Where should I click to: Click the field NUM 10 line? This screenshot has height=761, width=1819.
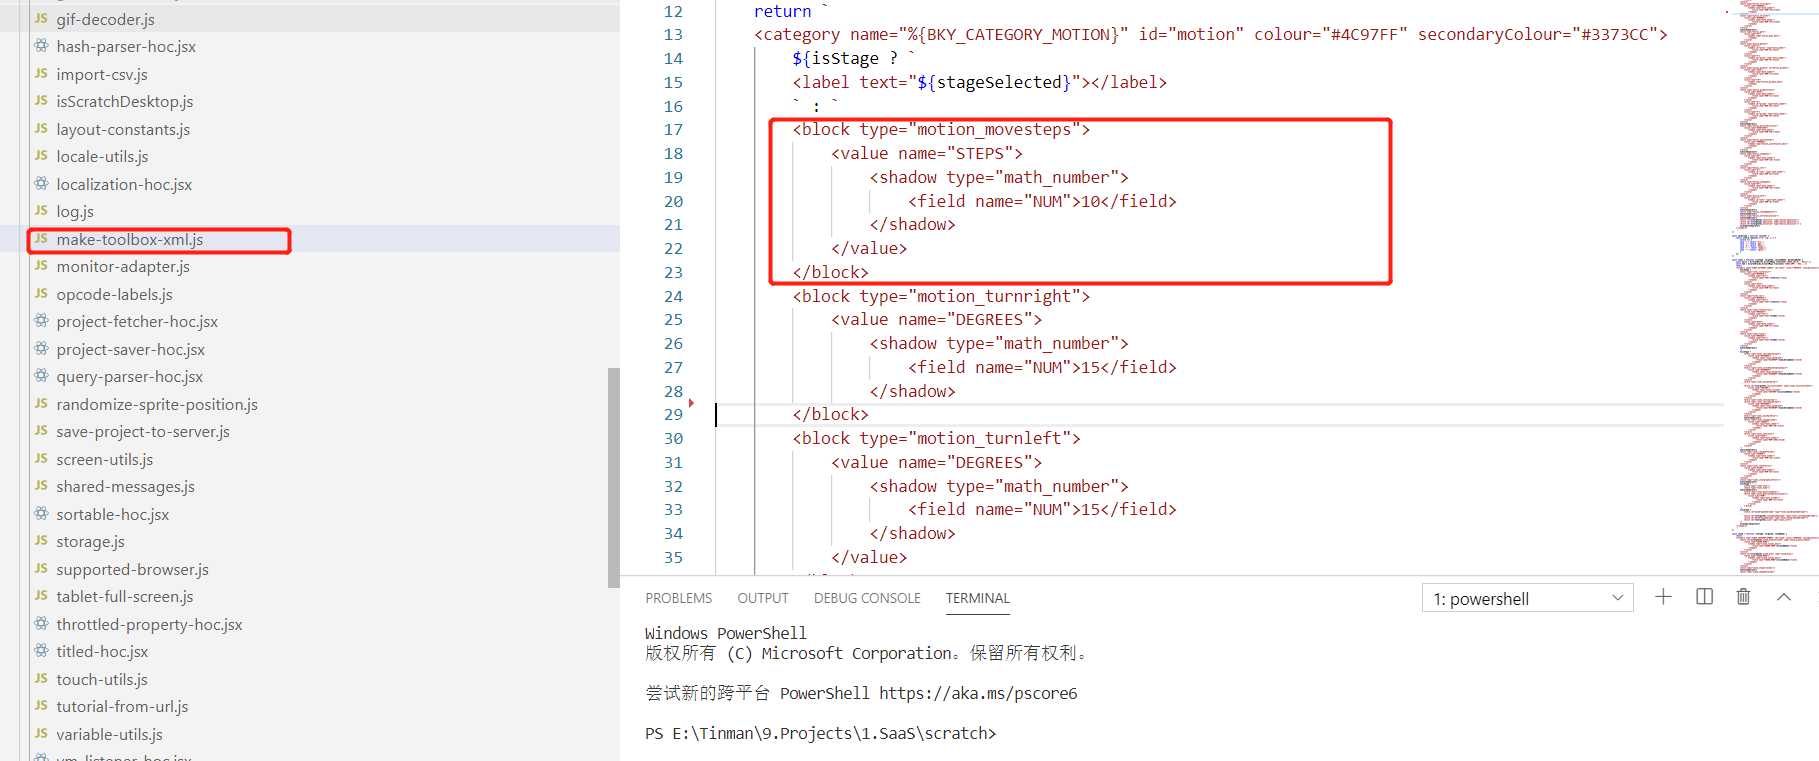point(1042,201)
